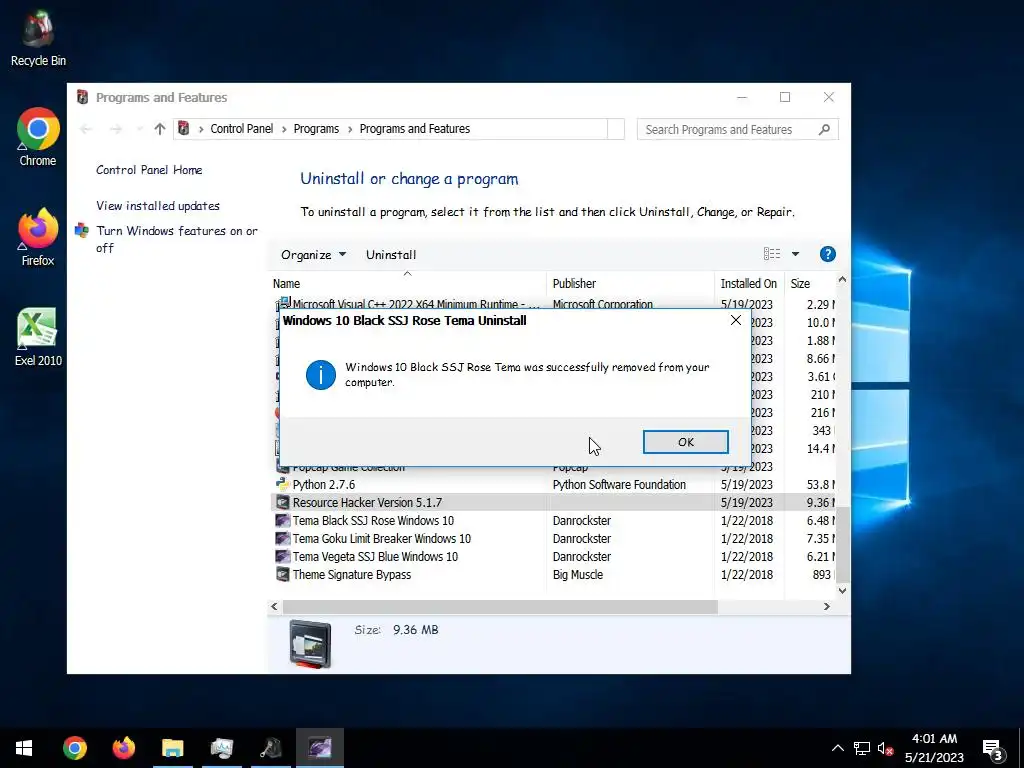Open recent locations dropdown arrow

138,129
